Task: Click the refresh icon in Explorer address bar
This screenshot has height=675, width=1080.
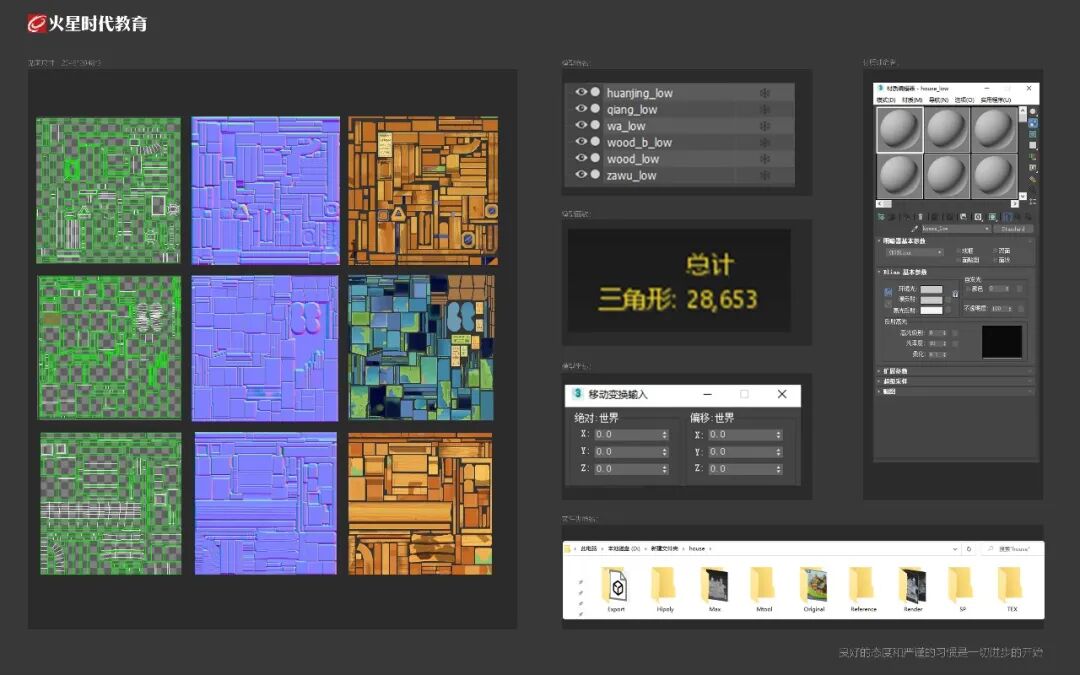Action: [x=969, y=549]
